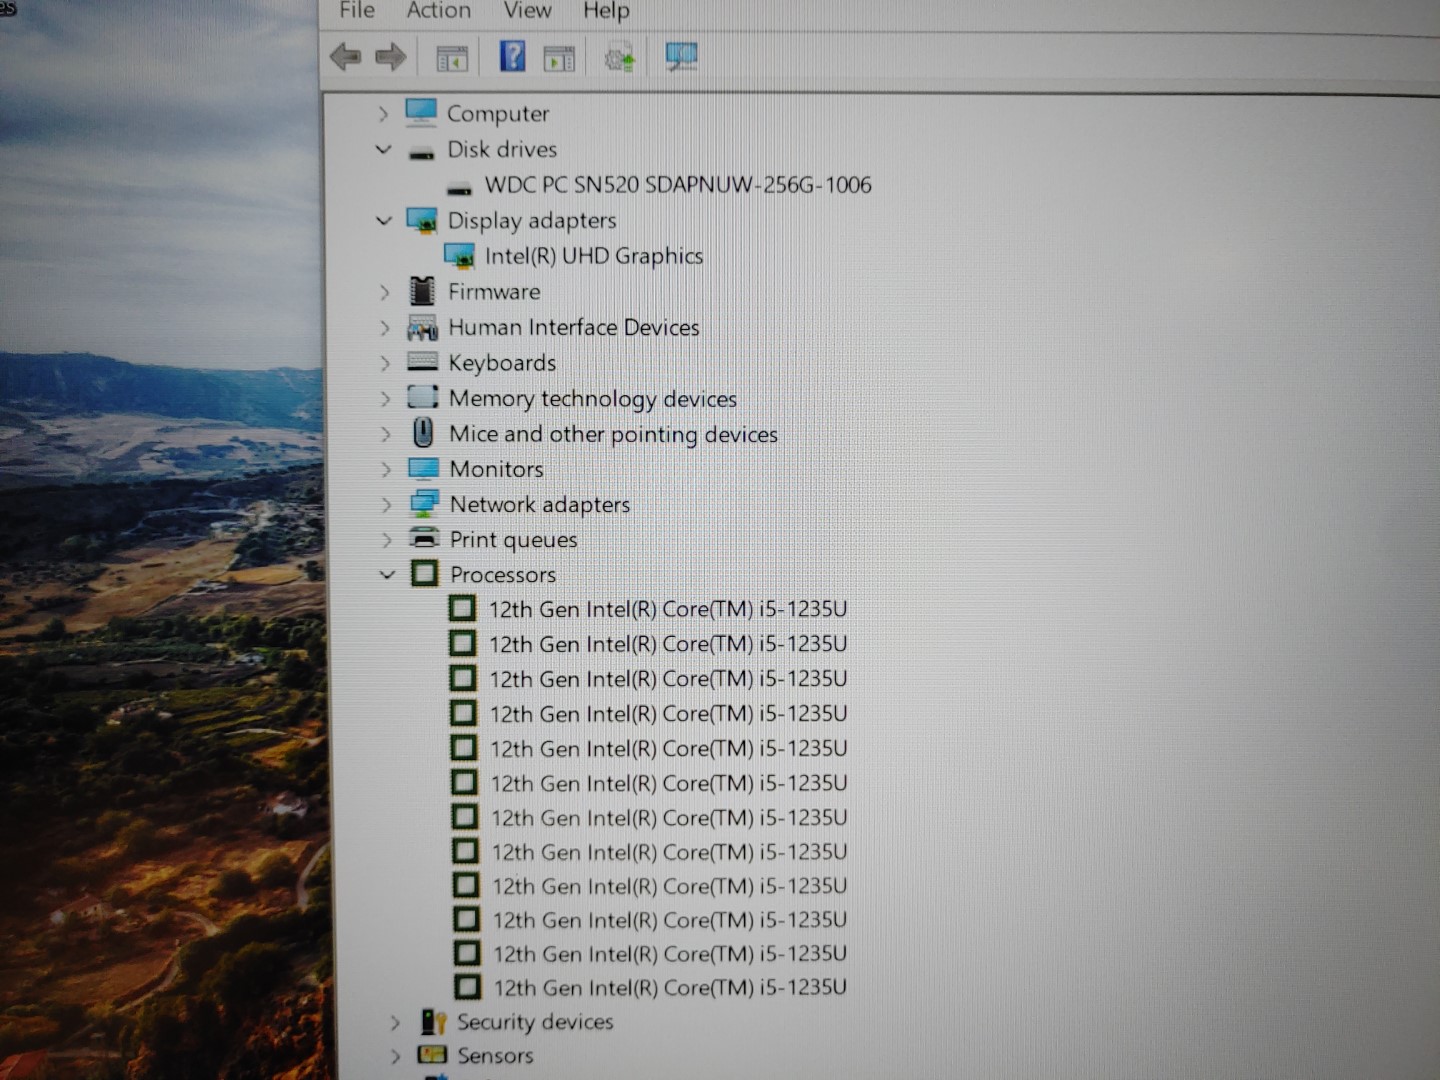The height and width of the screenshot is (1080, 1440).
Task: Expand the Network adapters category
Action: click(386, 505)
